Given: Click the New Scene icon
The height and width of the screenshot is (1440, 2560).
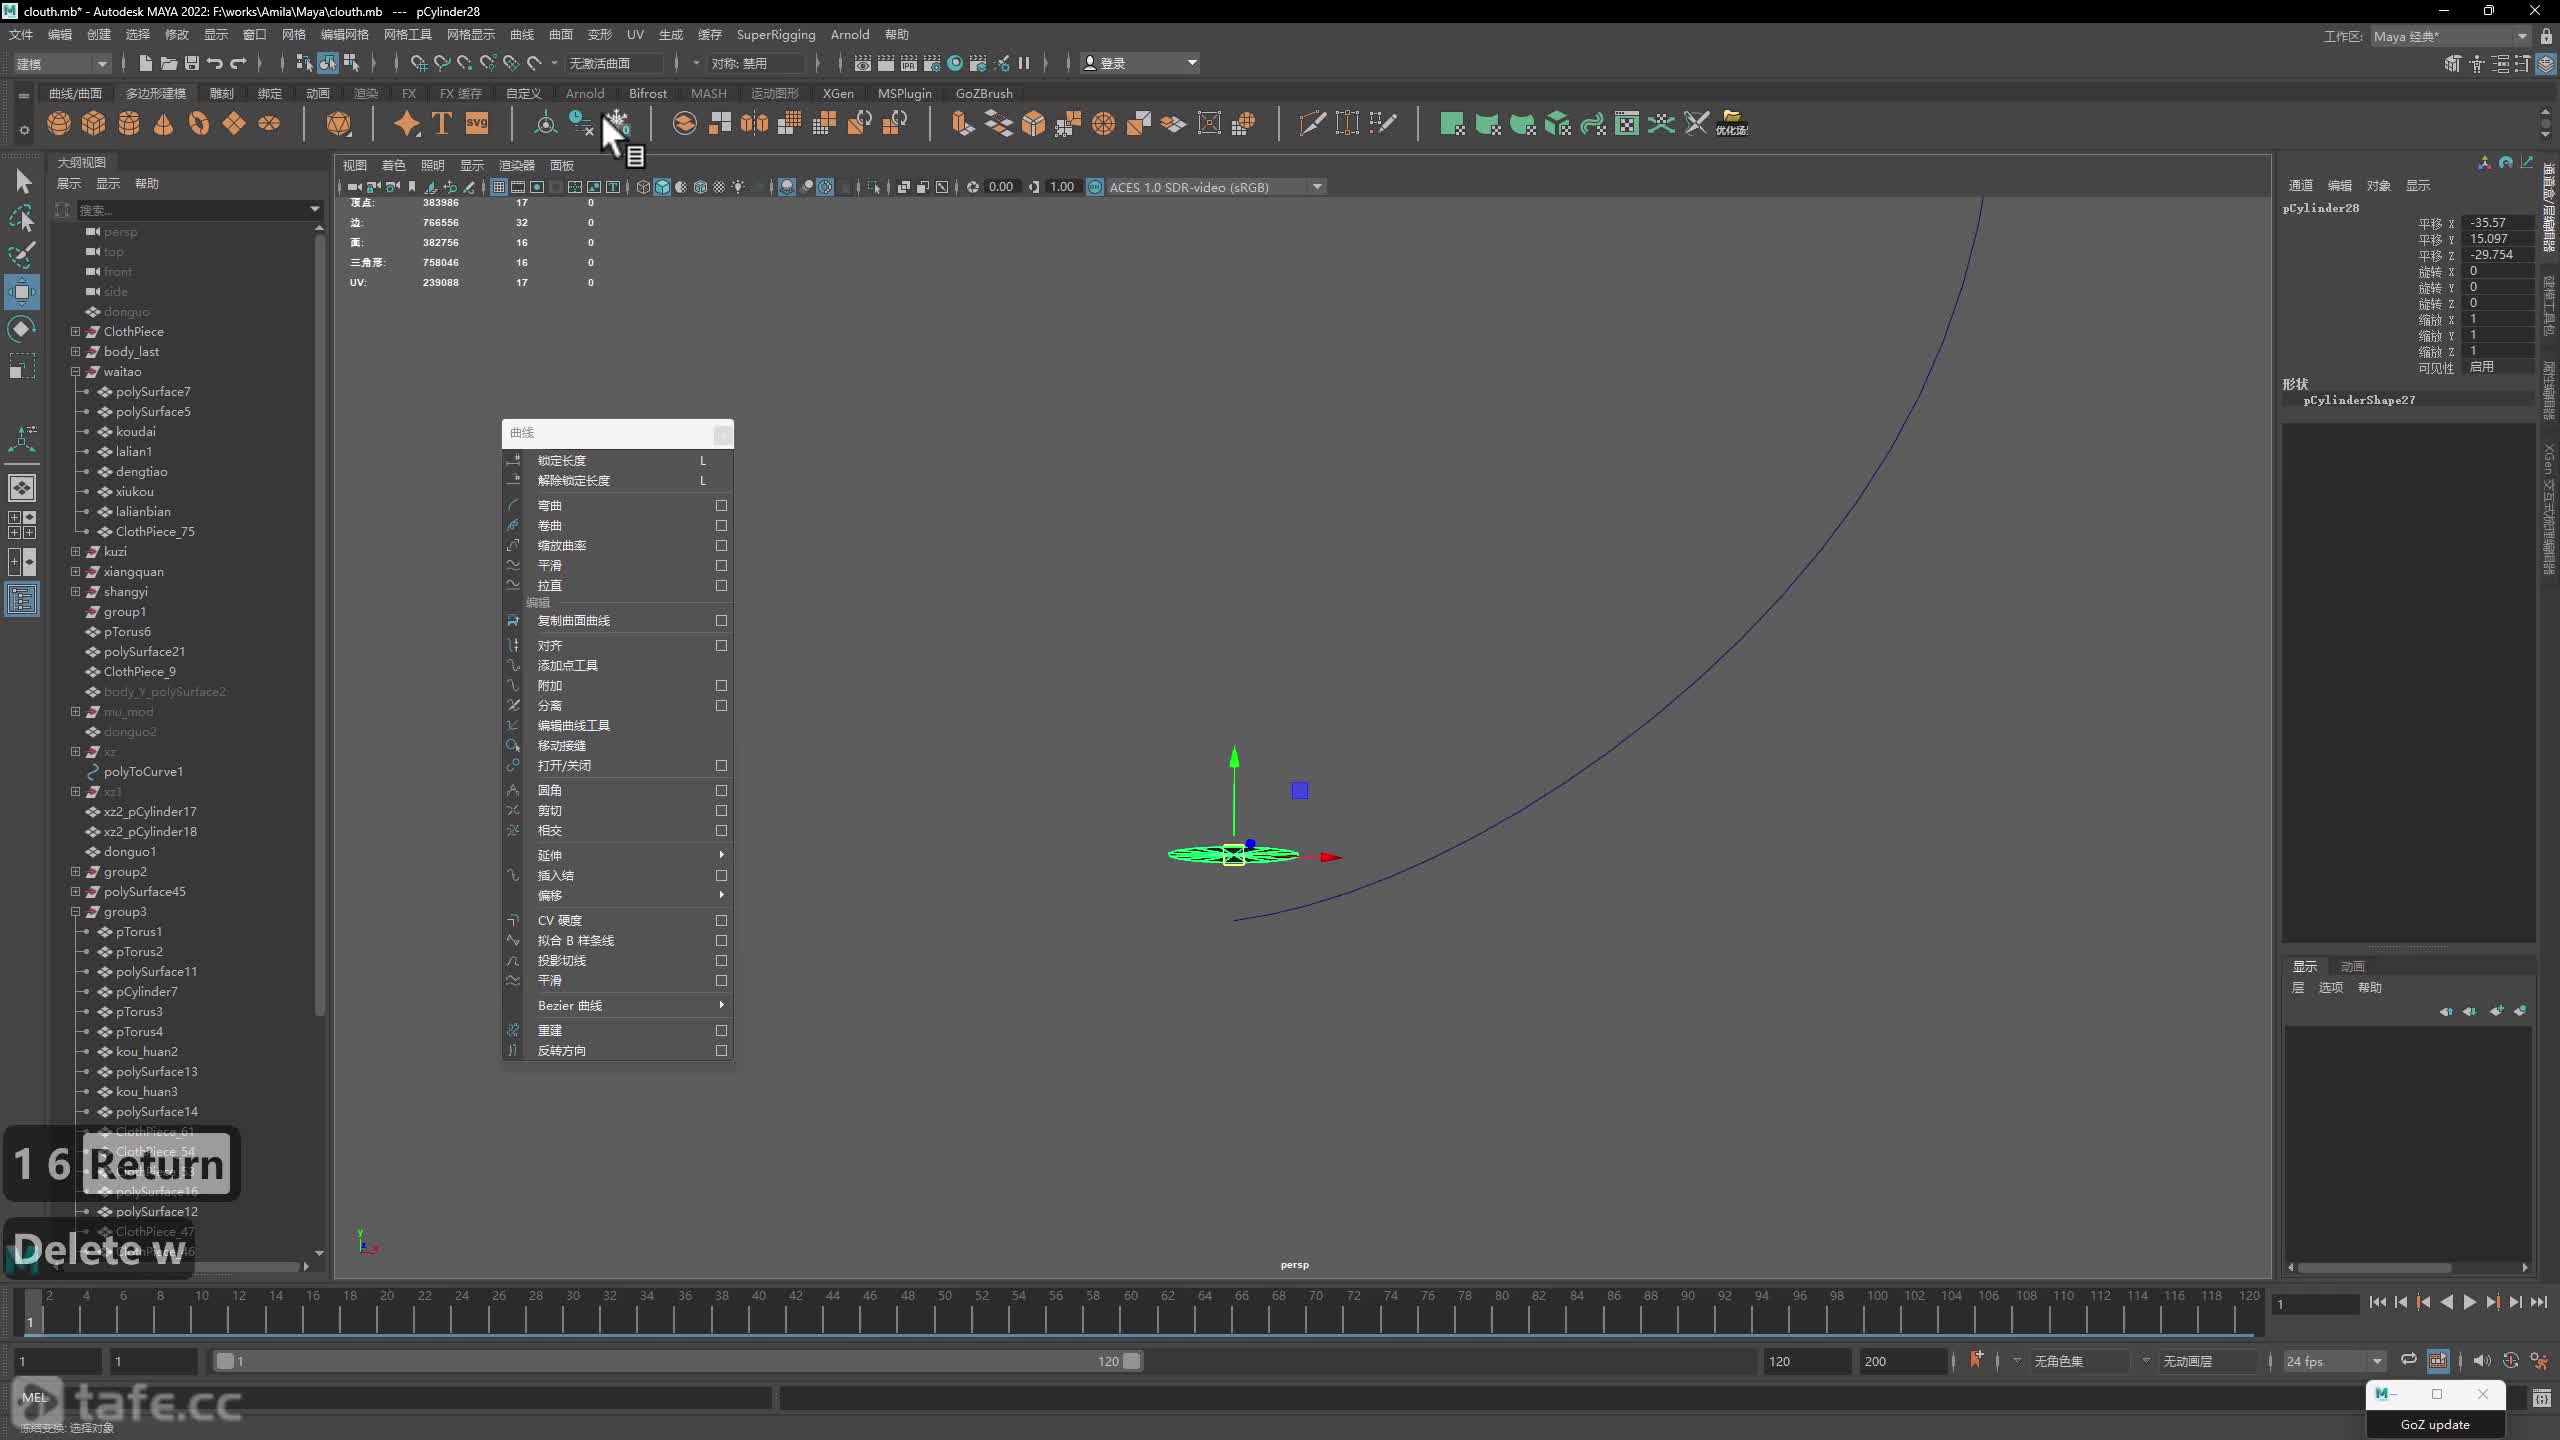Looking at the screenshot, I should pos(146,63).
